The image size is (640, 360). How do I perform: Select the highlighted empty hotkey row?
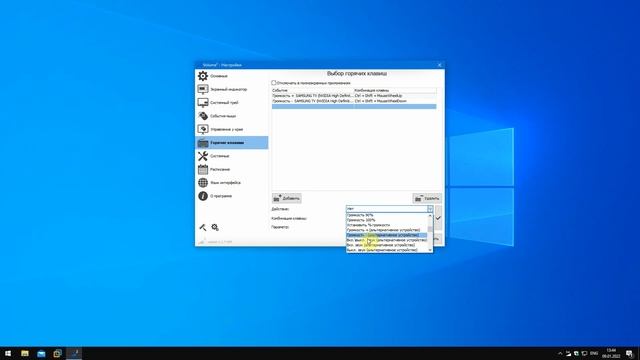pyautogui.click(x=354, y=107)
